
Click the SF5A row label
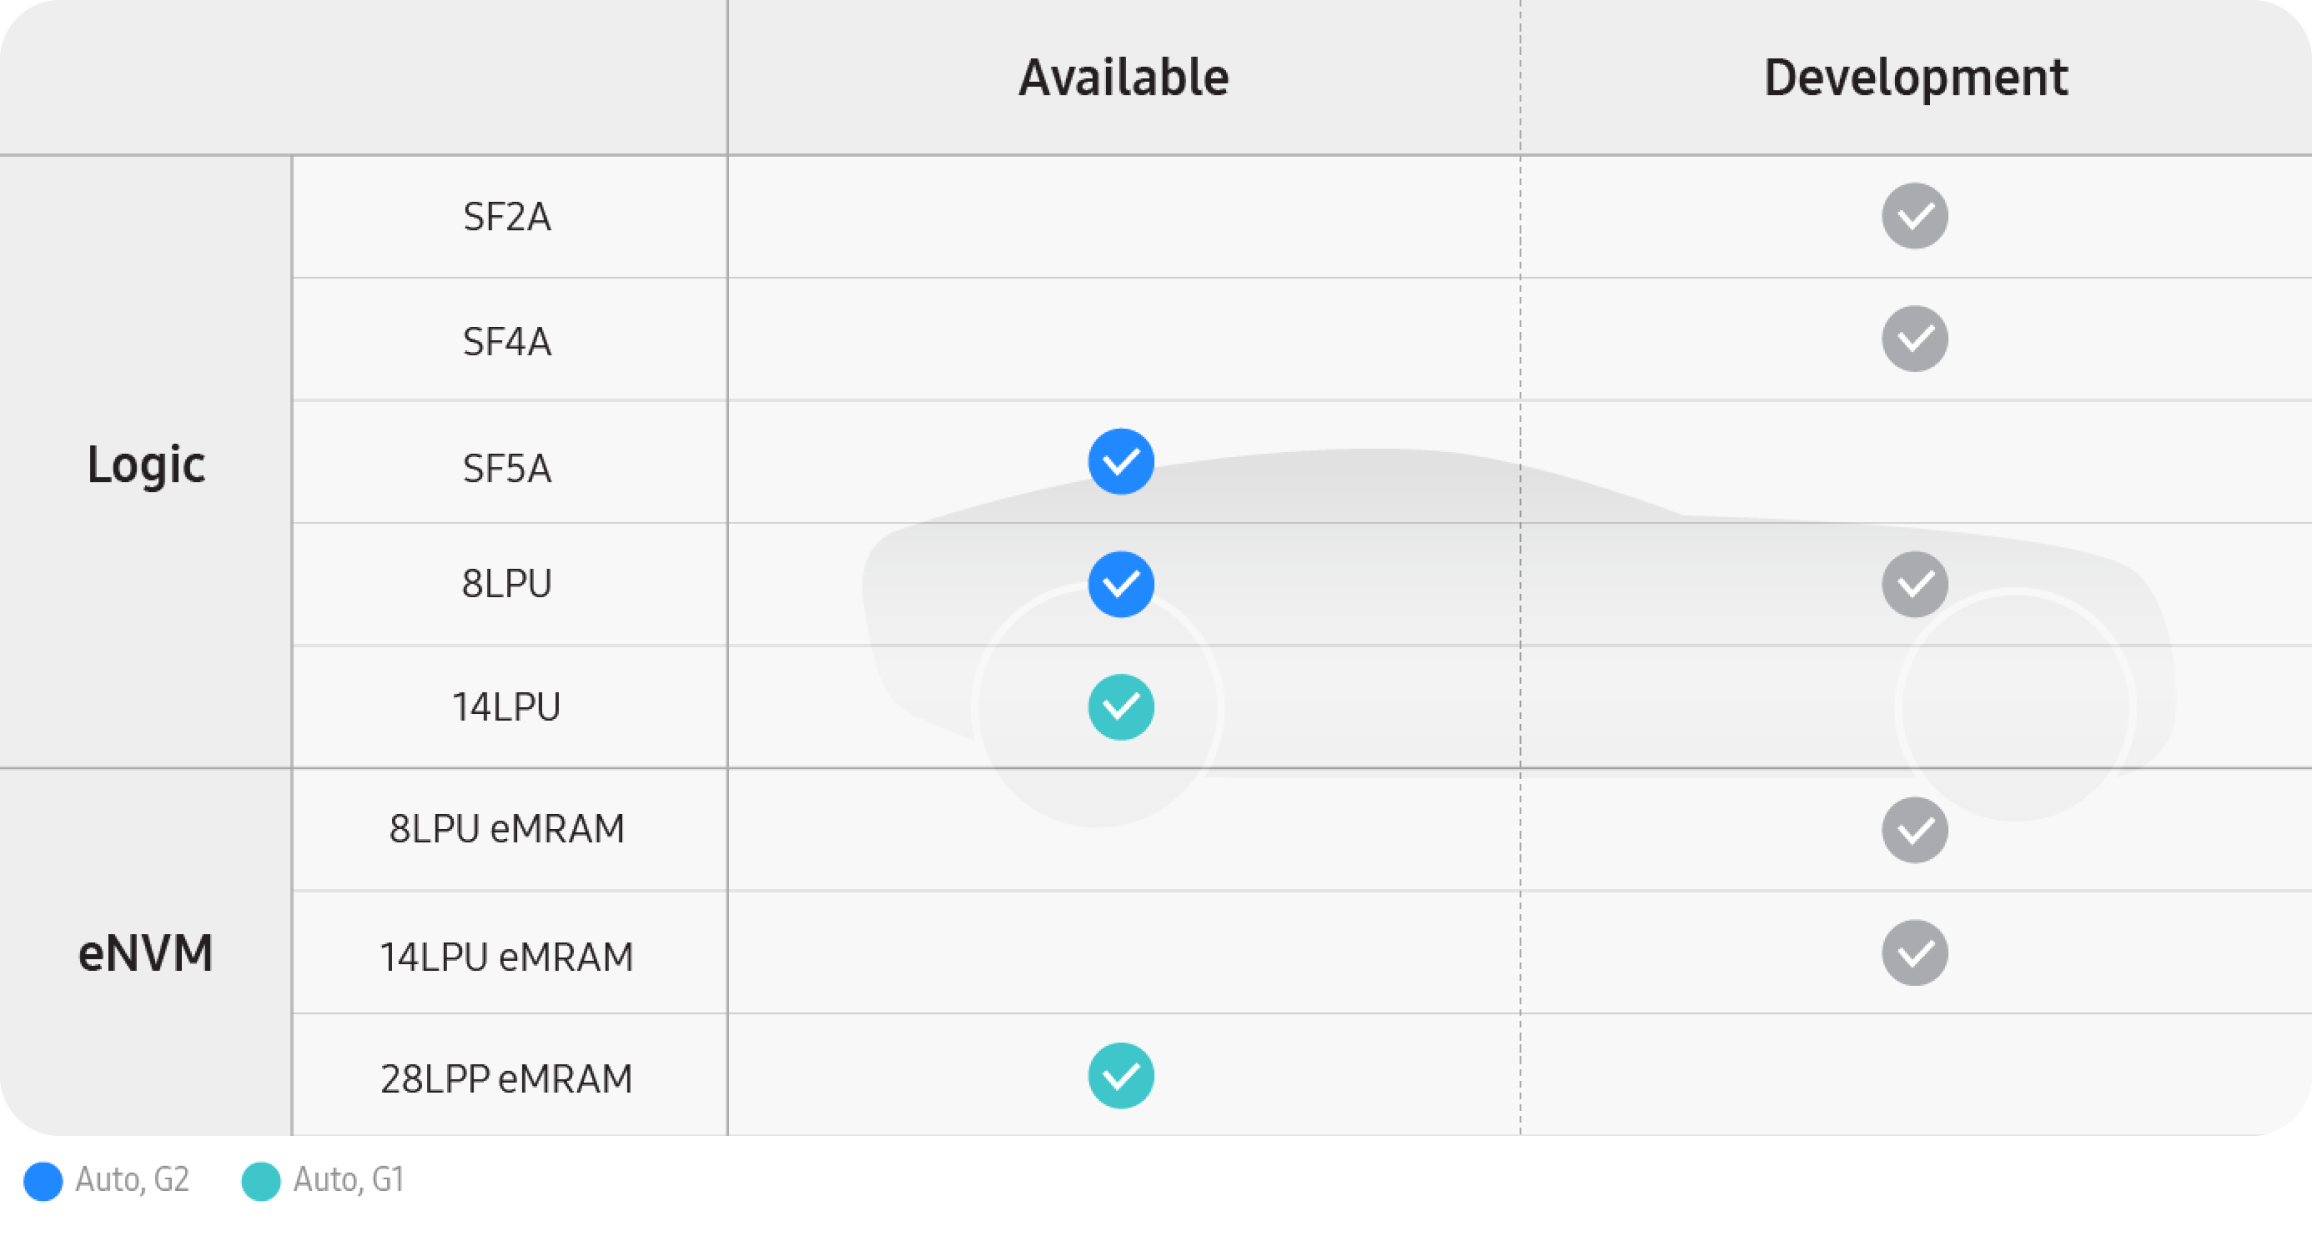507,468
